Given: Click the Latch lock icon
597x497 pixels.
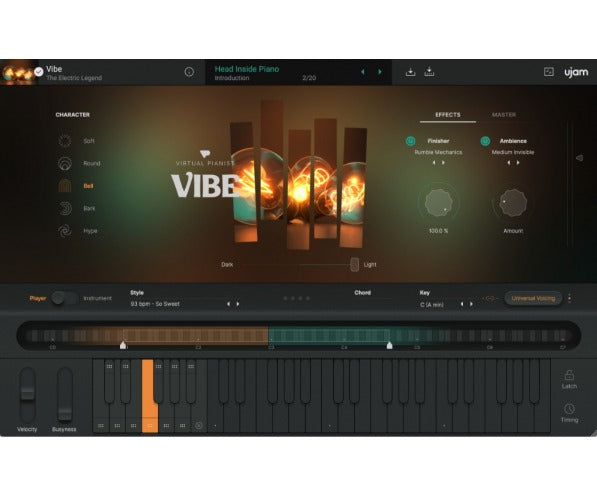Looking at the screenshot, I should (x=569, y=375).
